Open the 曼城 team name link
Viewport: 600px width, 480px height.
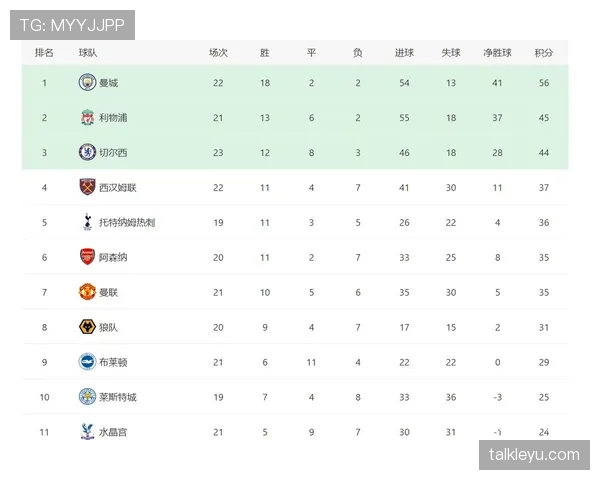tap(109, 83)
